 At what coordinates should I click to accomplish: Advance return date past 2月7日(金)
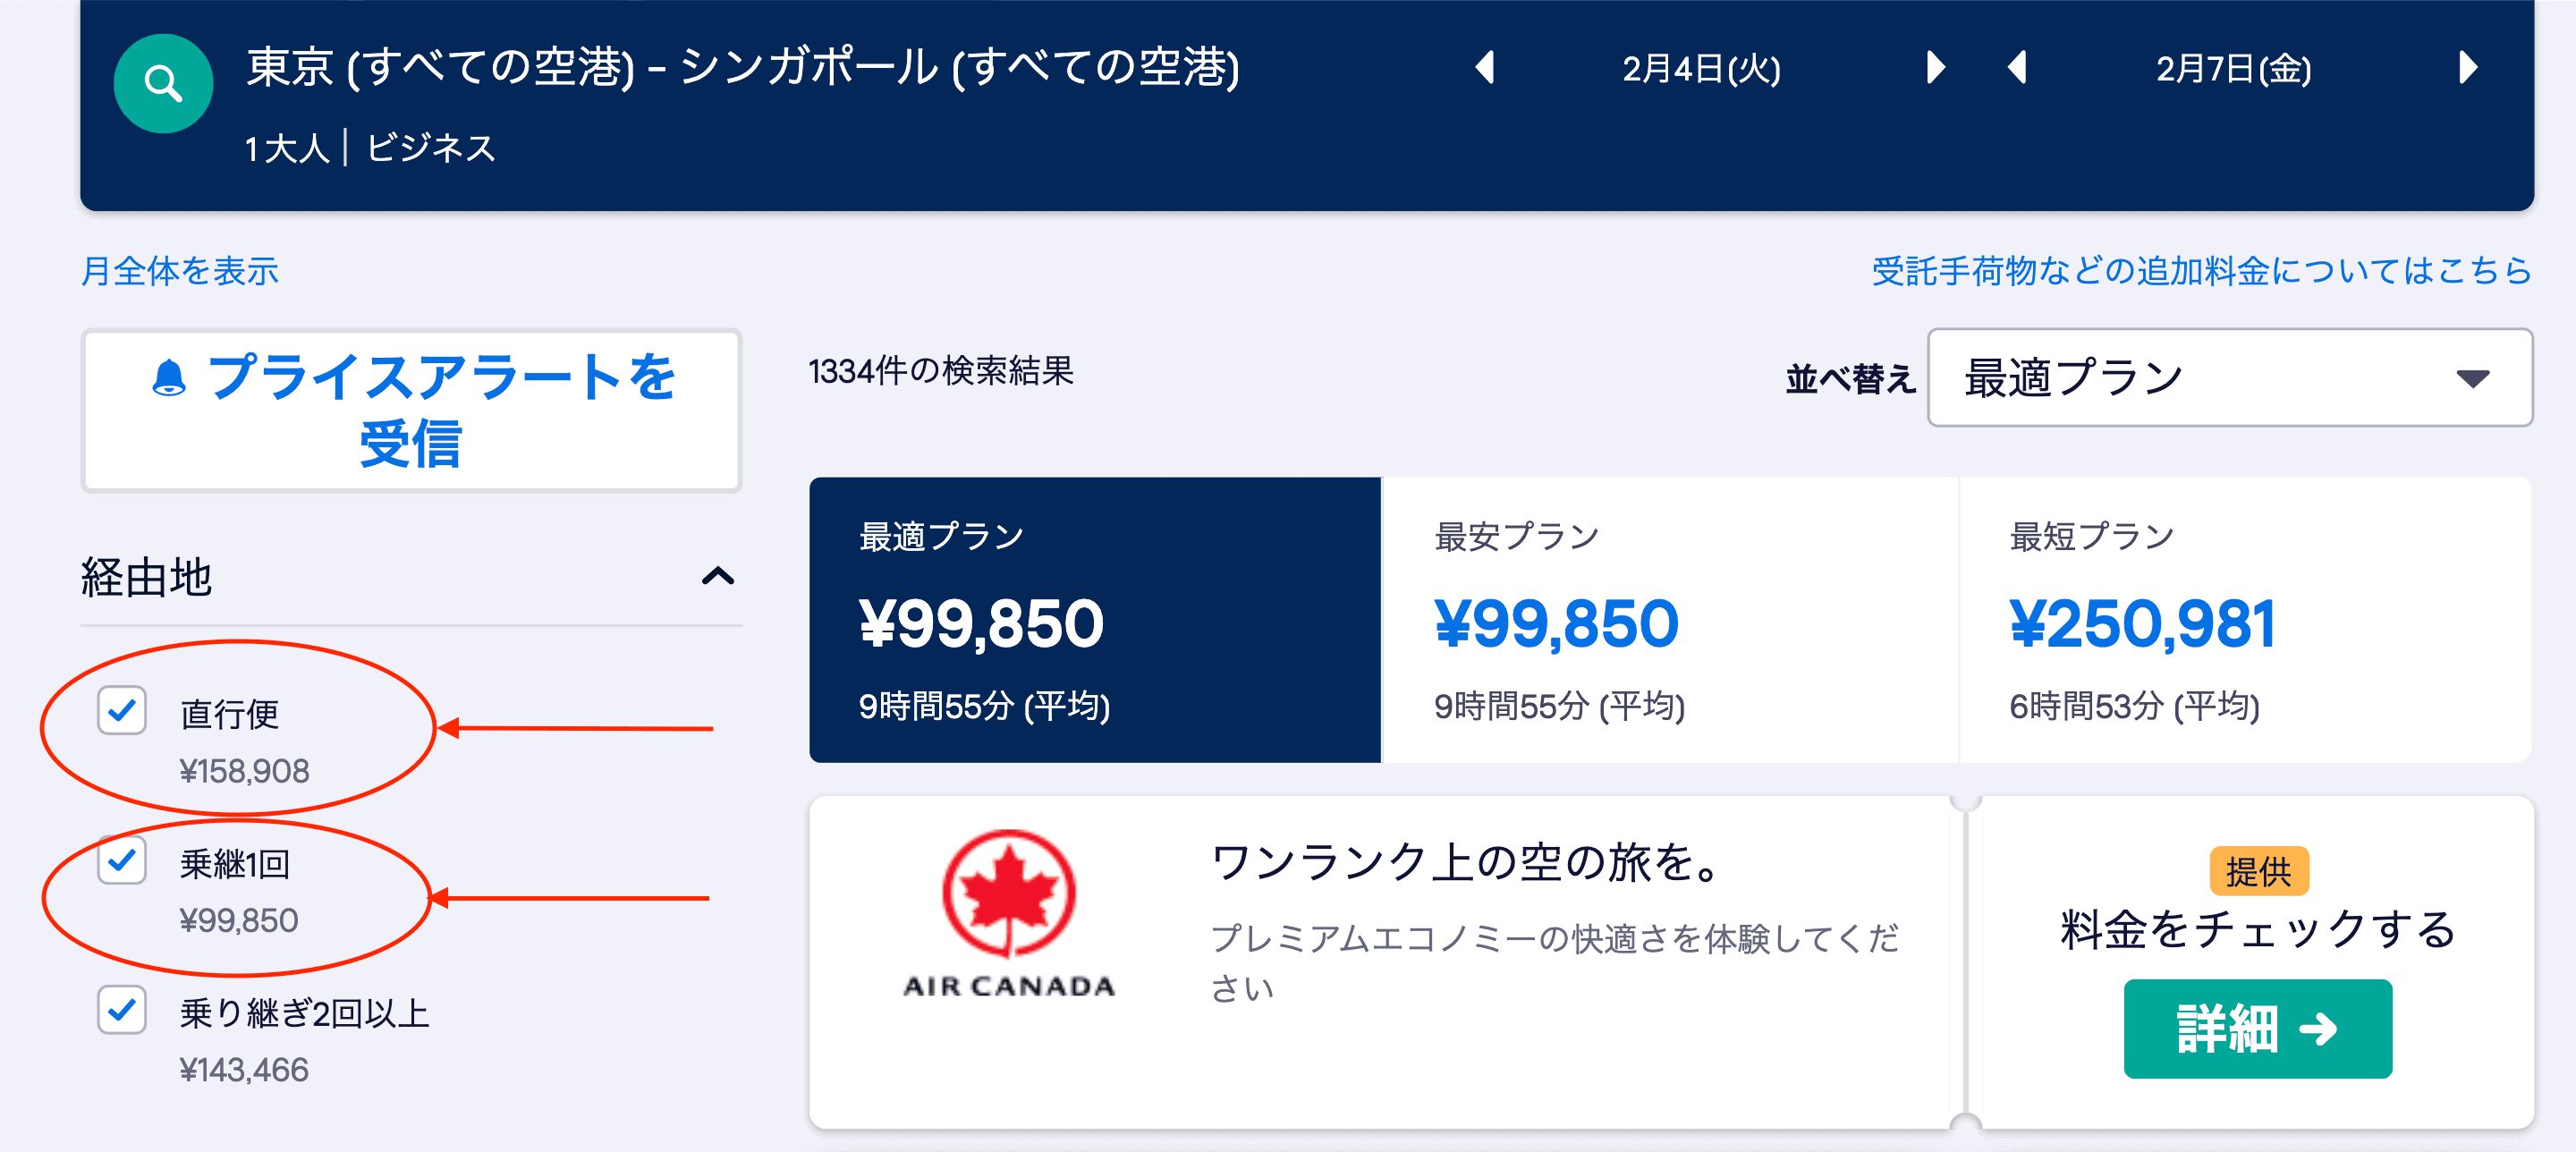click(x=2470, y=68)
